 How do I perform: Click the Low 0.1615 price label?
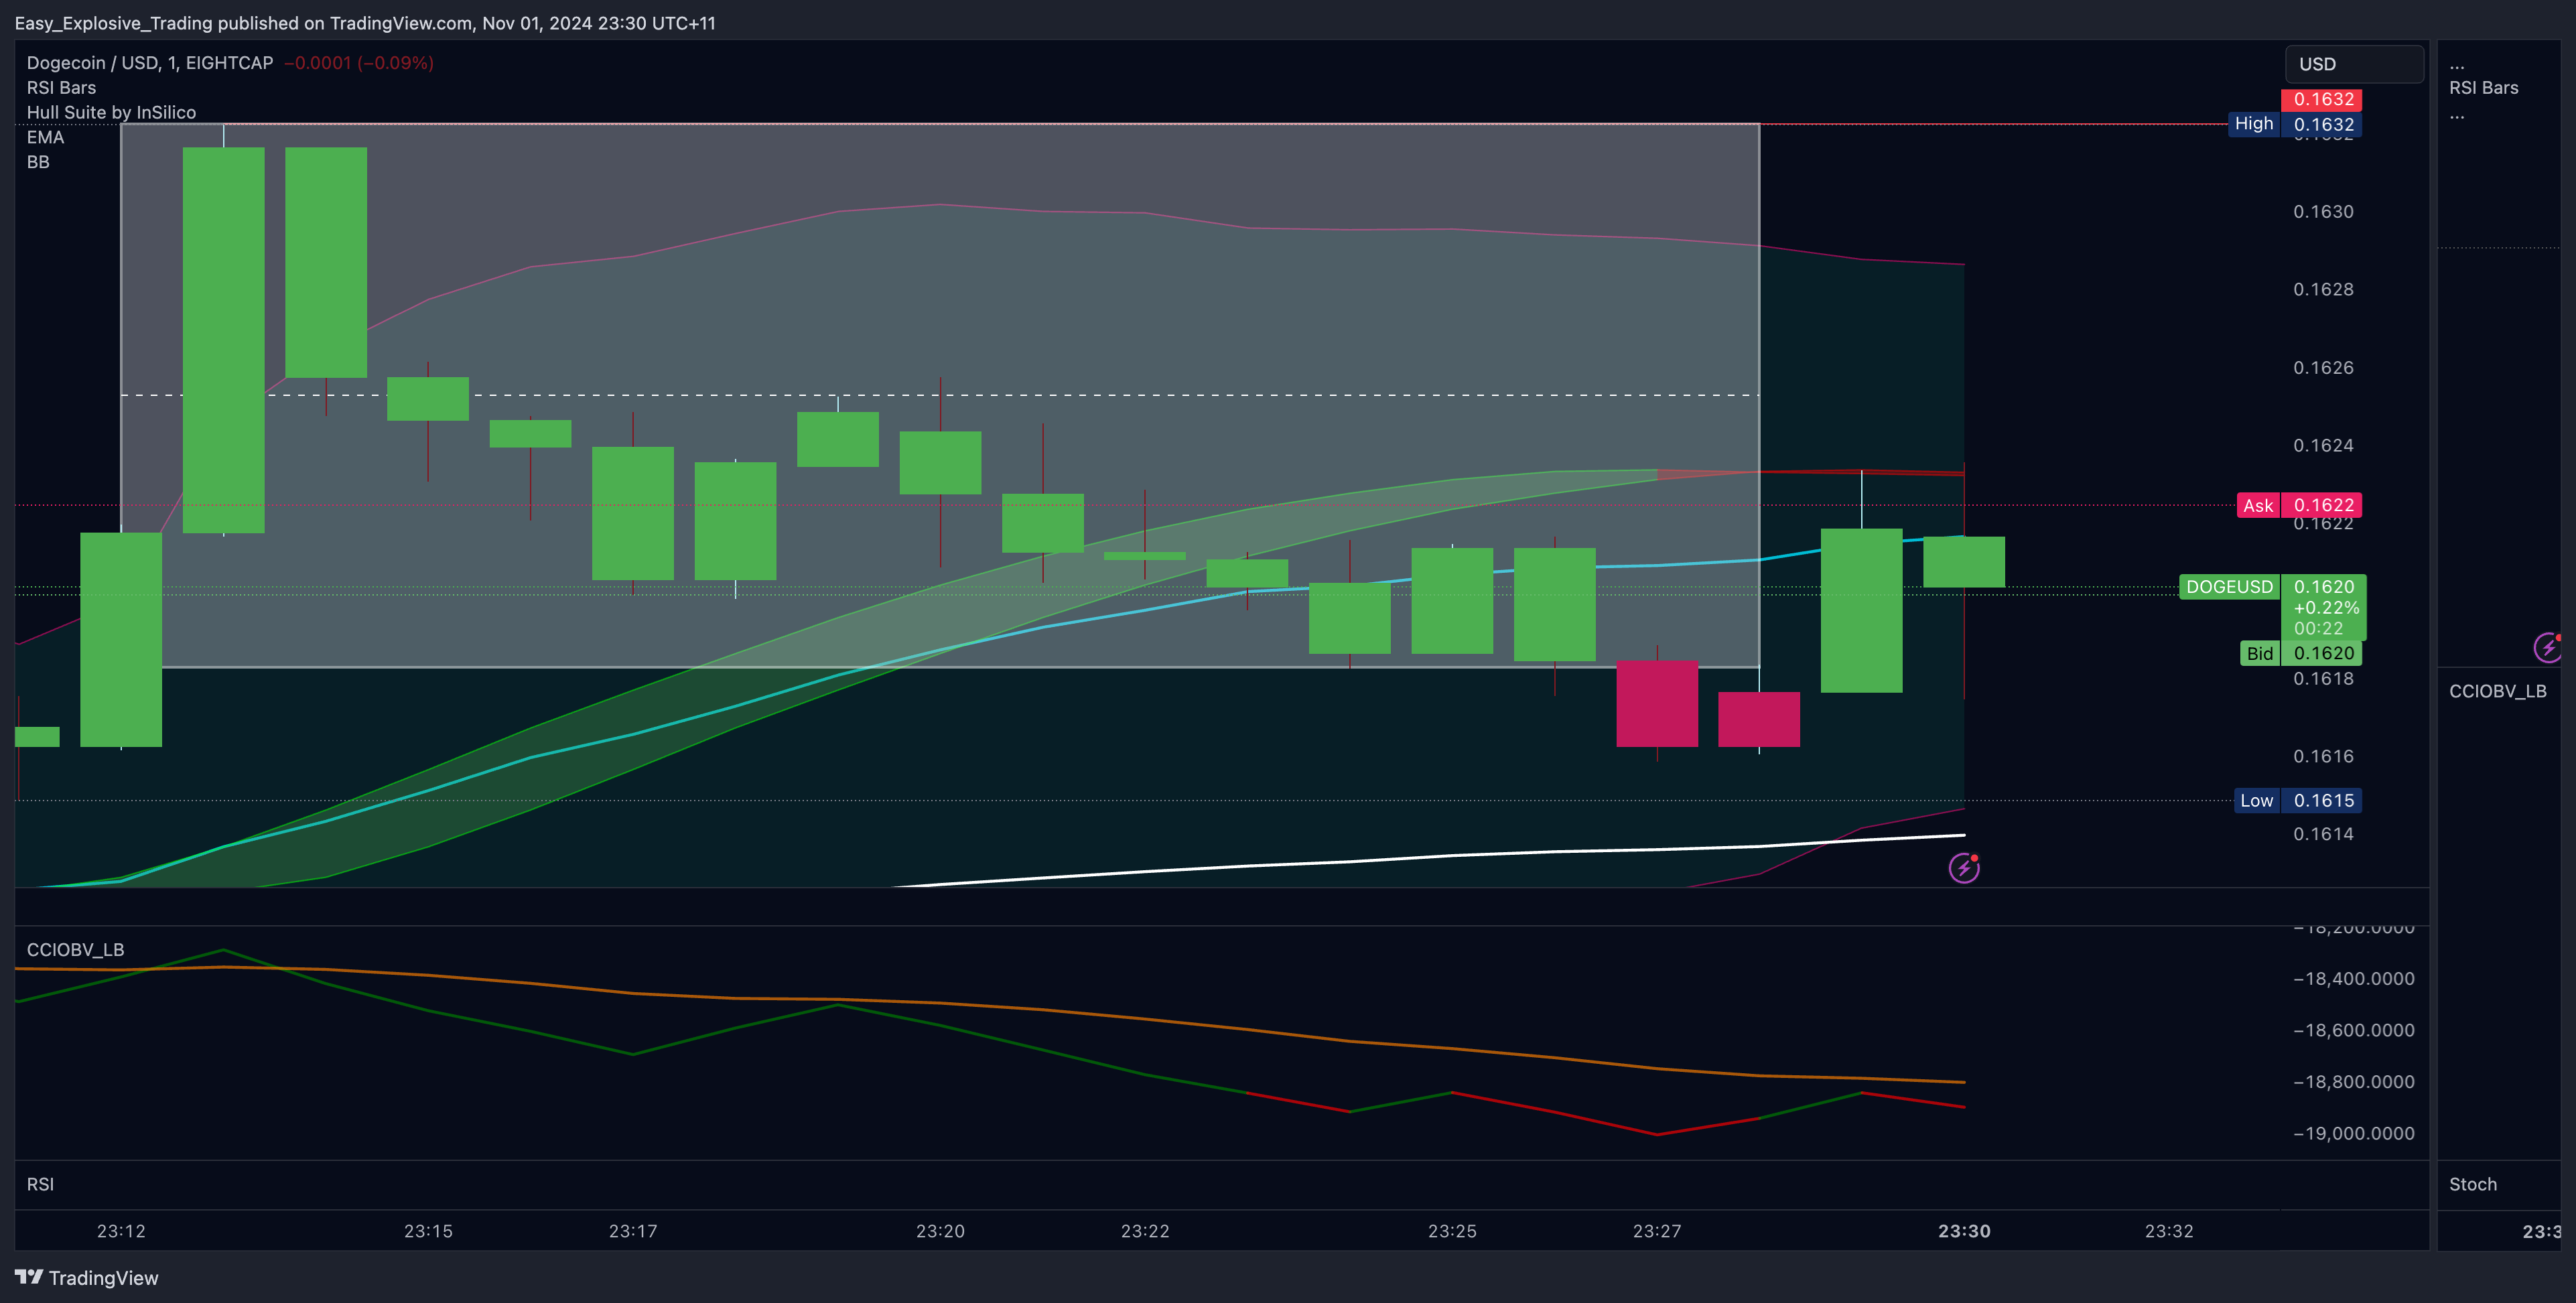click(2298, 800)
